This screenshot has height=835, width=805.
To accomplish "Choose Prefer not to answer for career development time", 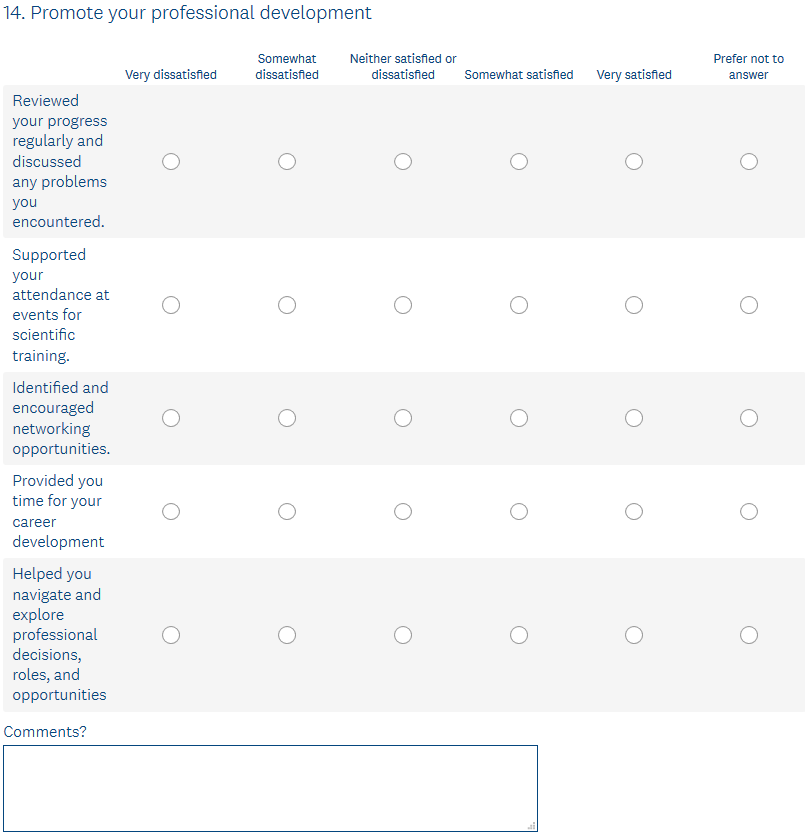I will tap(749, 512).
